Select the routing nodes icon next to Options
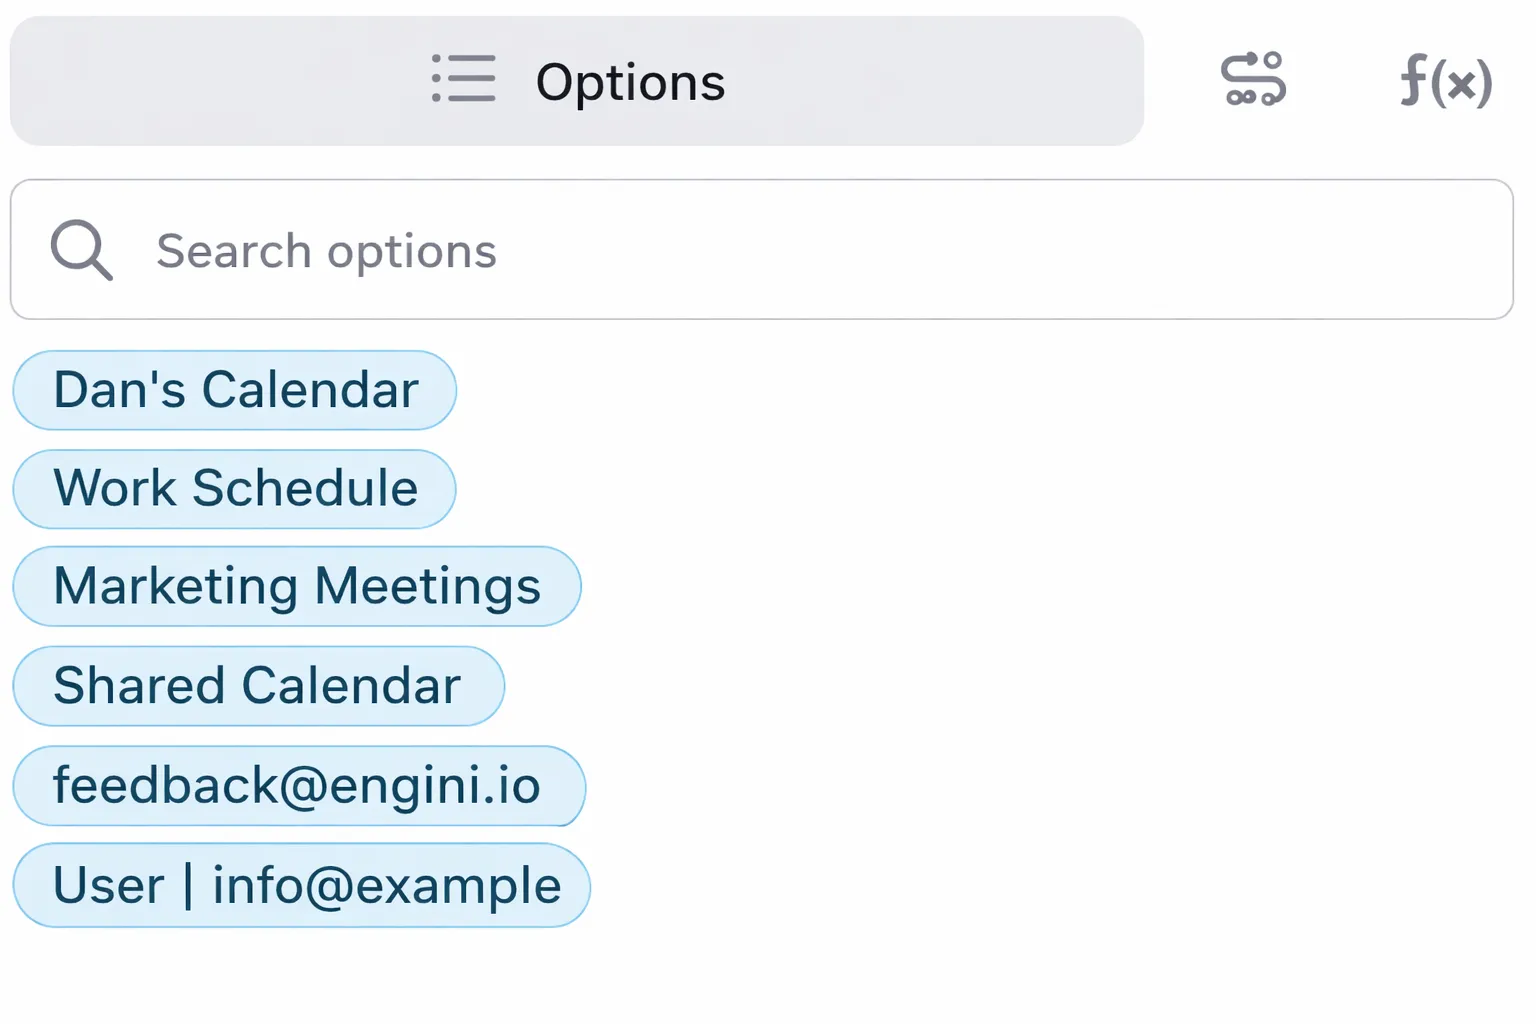1536x1024 pixels. pyautogui.click(x=1253, y=79)
